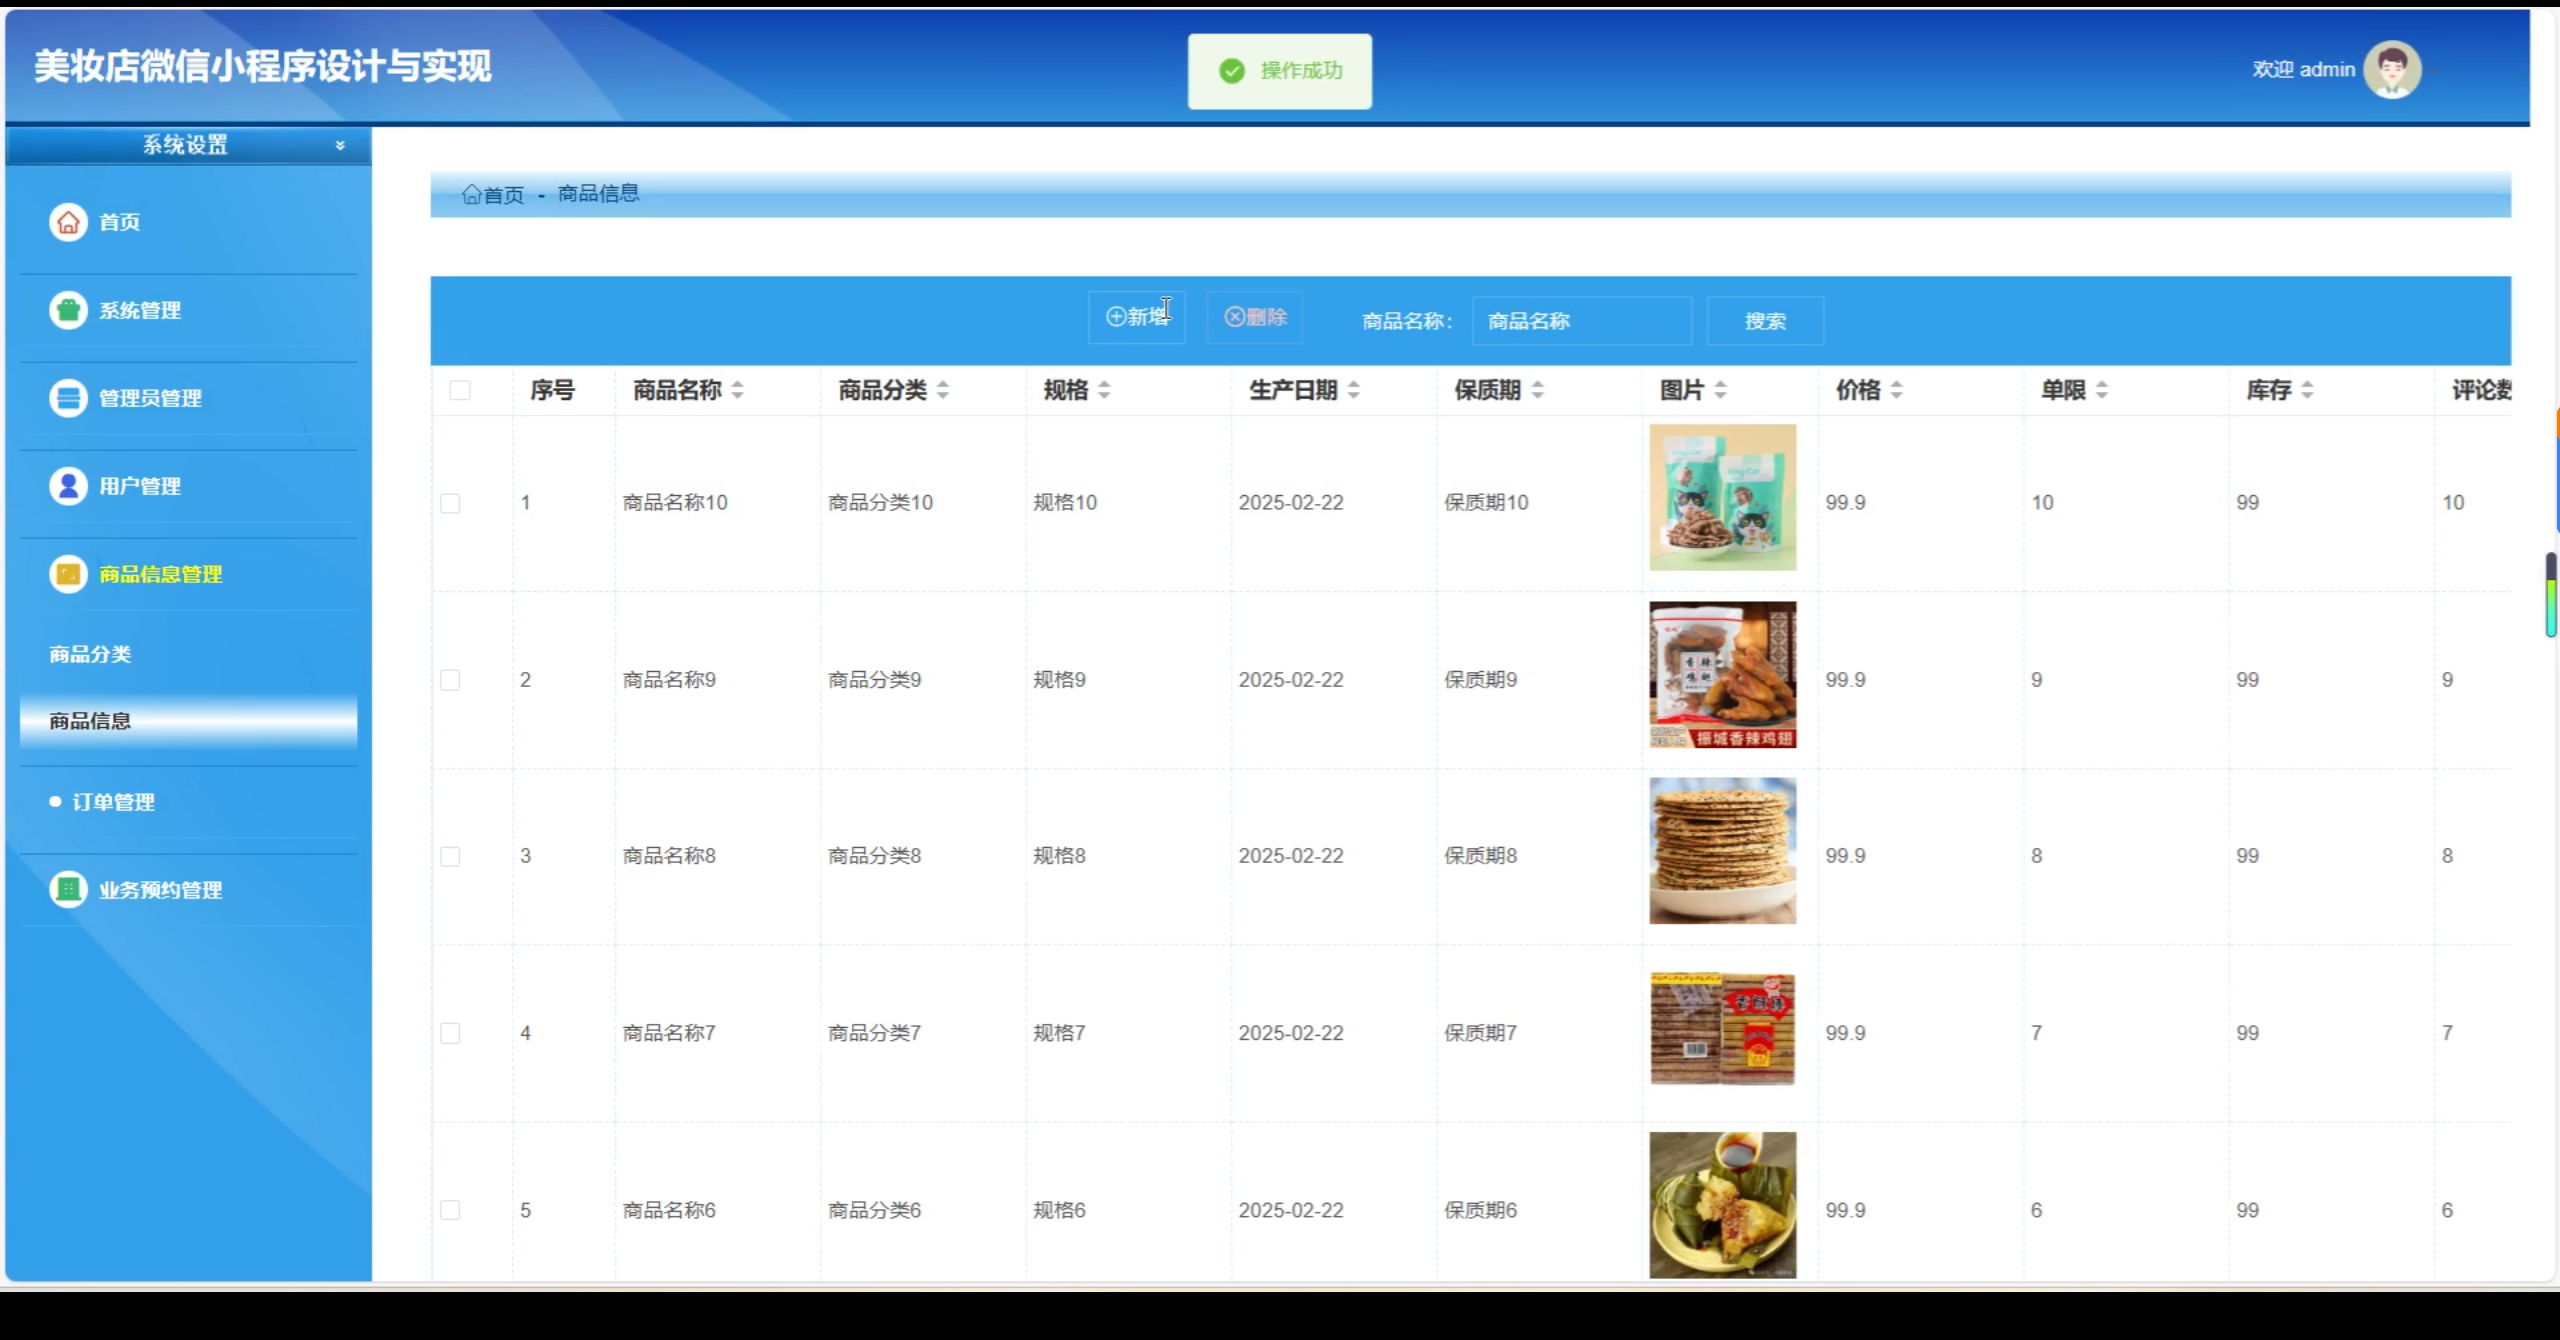Sort by 商品名称 column arrows
Viewport: 2560px width, 1340px height.
pyautogui.click(x=737, y=390)
